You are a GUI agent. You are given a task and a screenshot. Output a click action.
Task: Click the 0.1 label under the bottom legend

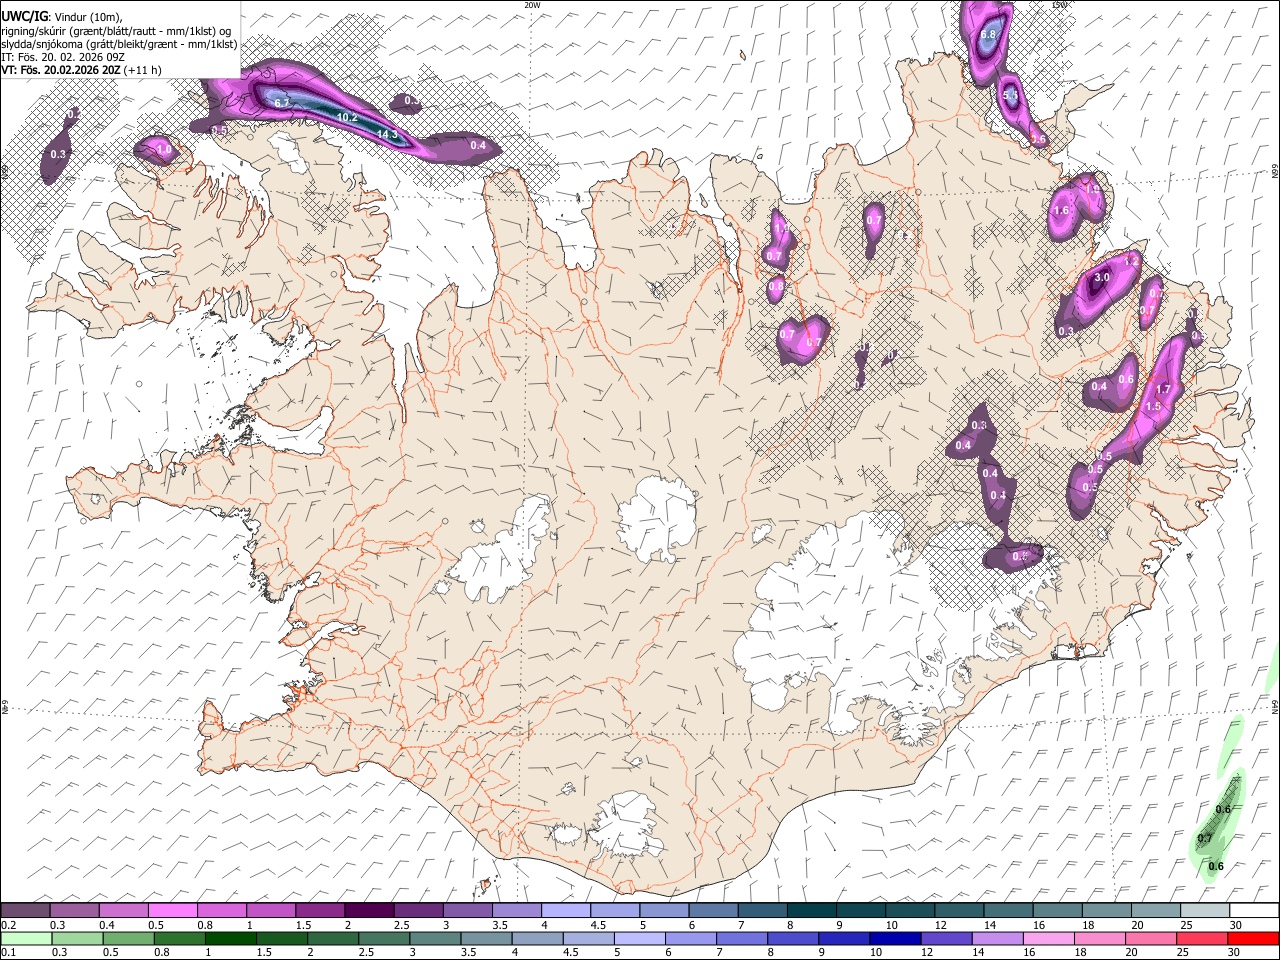click(8, 952)
